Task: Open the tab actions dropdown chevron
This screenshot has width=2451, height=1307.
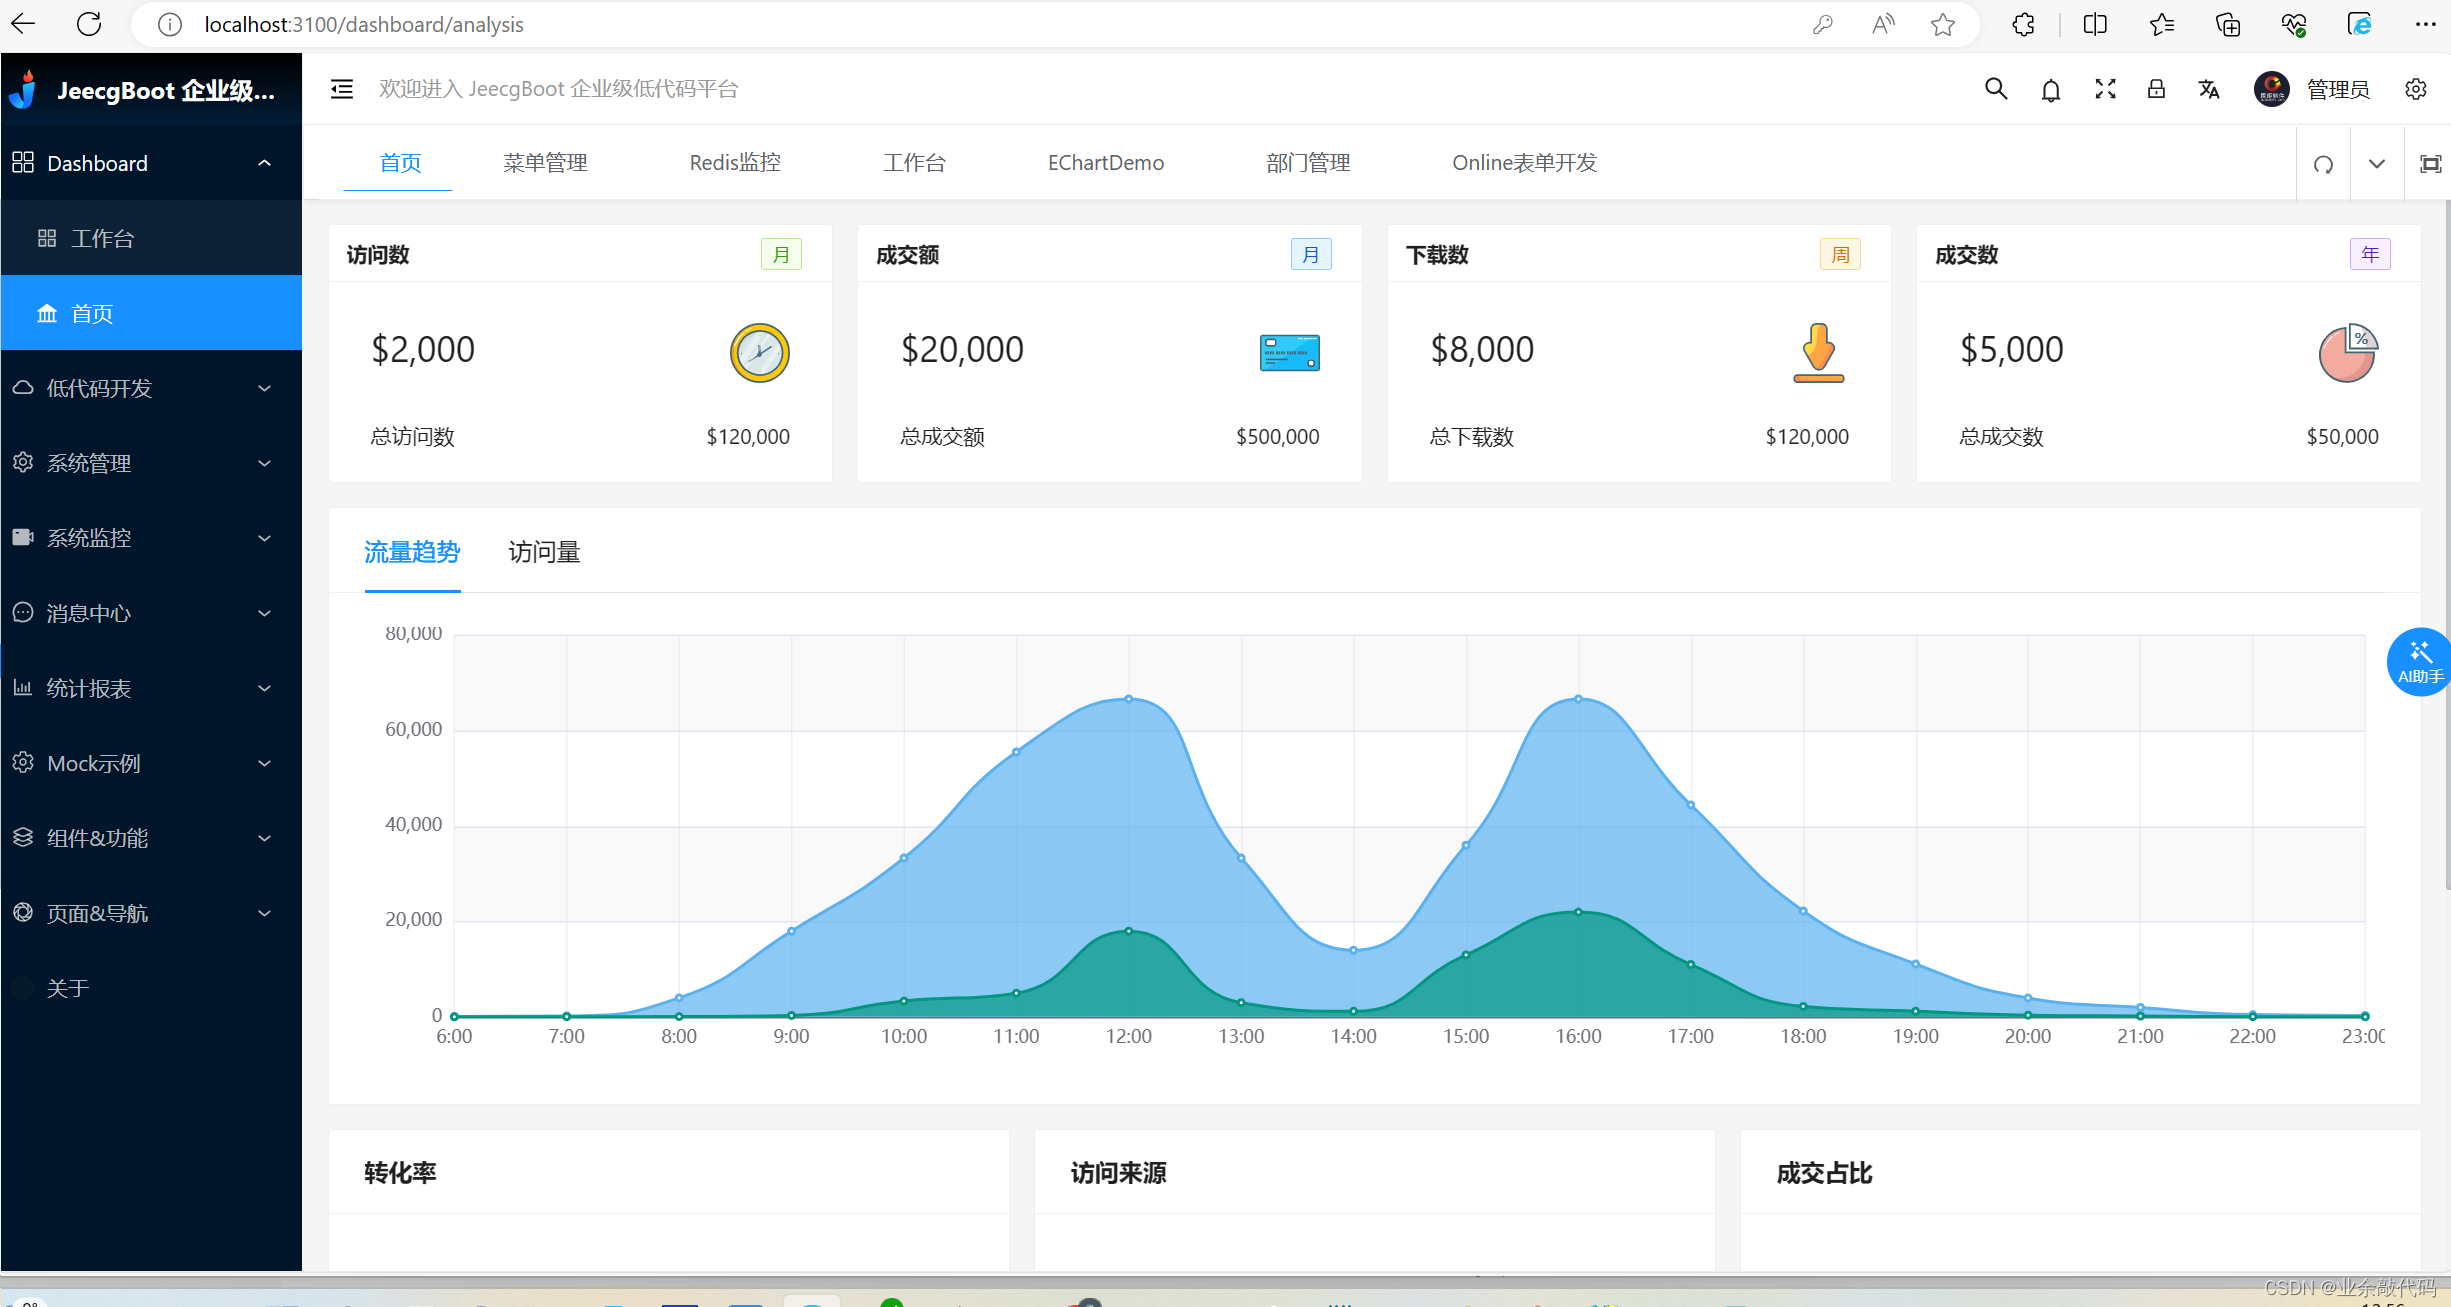Action: click(x=2377, y=164)
